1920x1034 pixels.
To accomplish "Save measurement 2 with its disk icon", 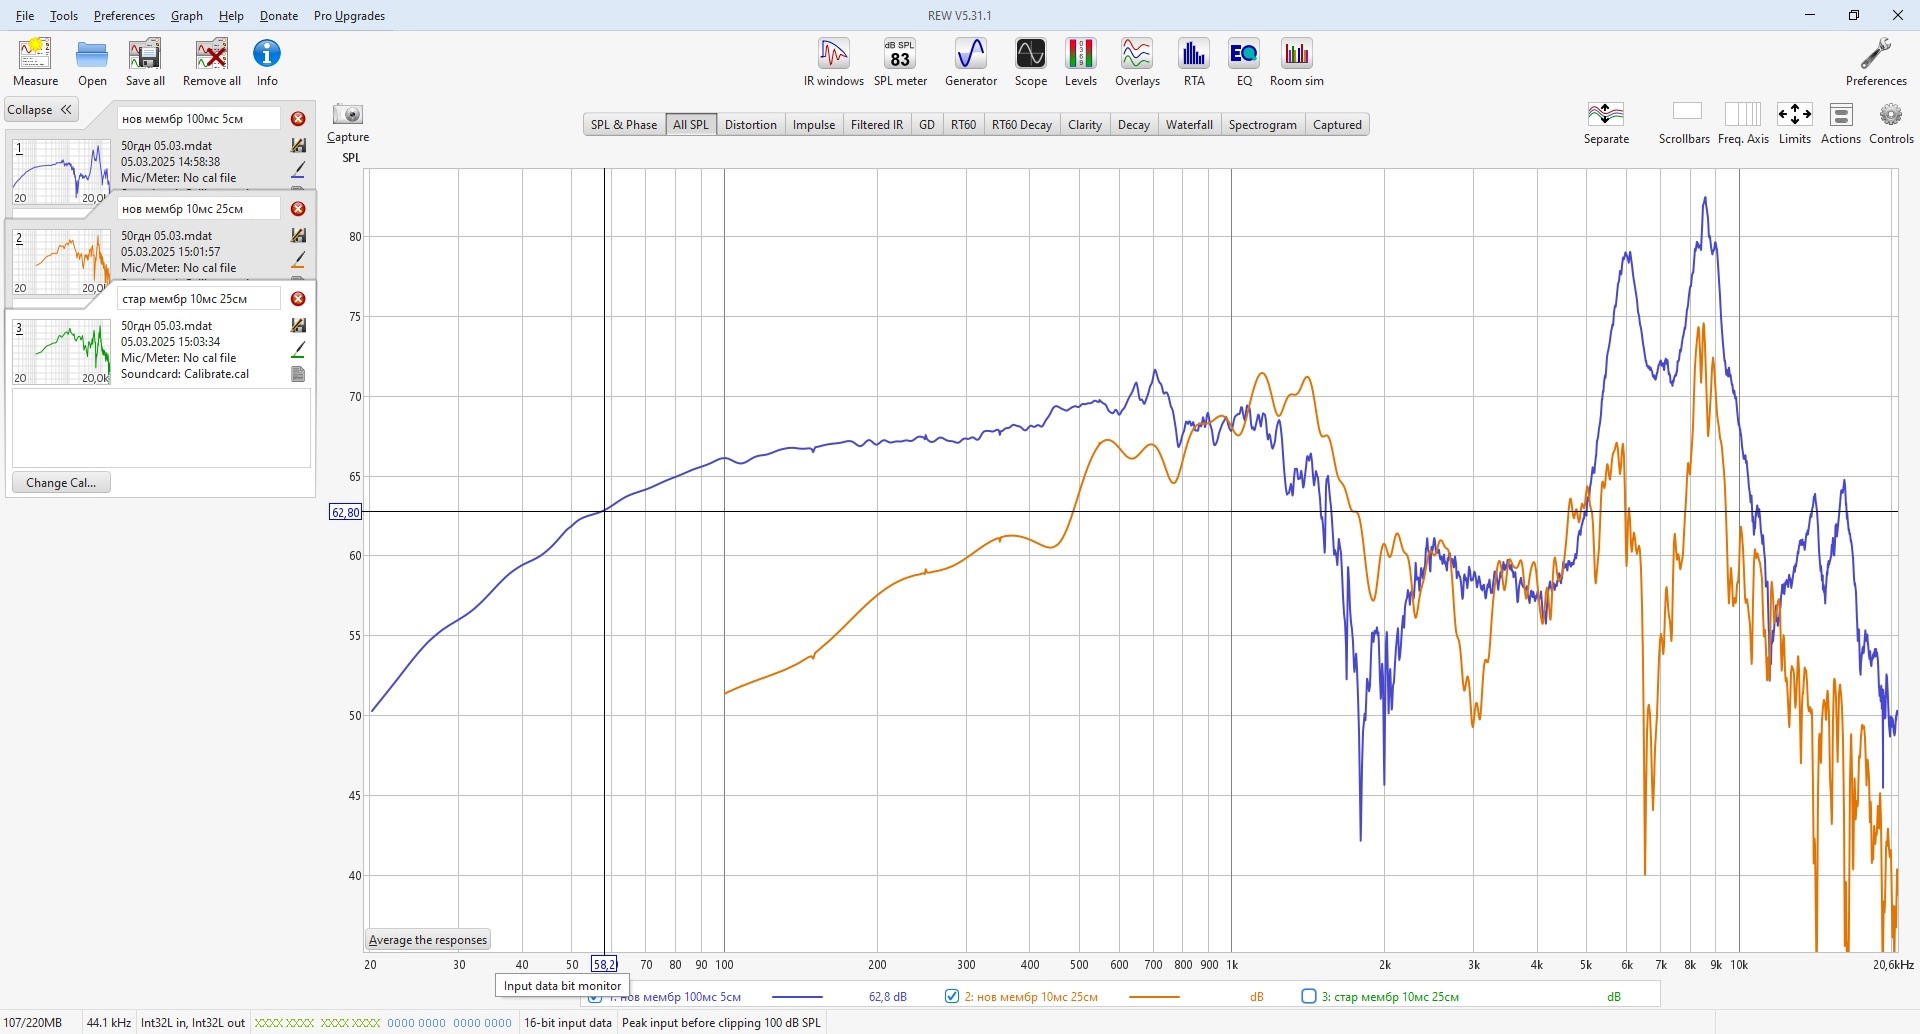I will 298,236.
